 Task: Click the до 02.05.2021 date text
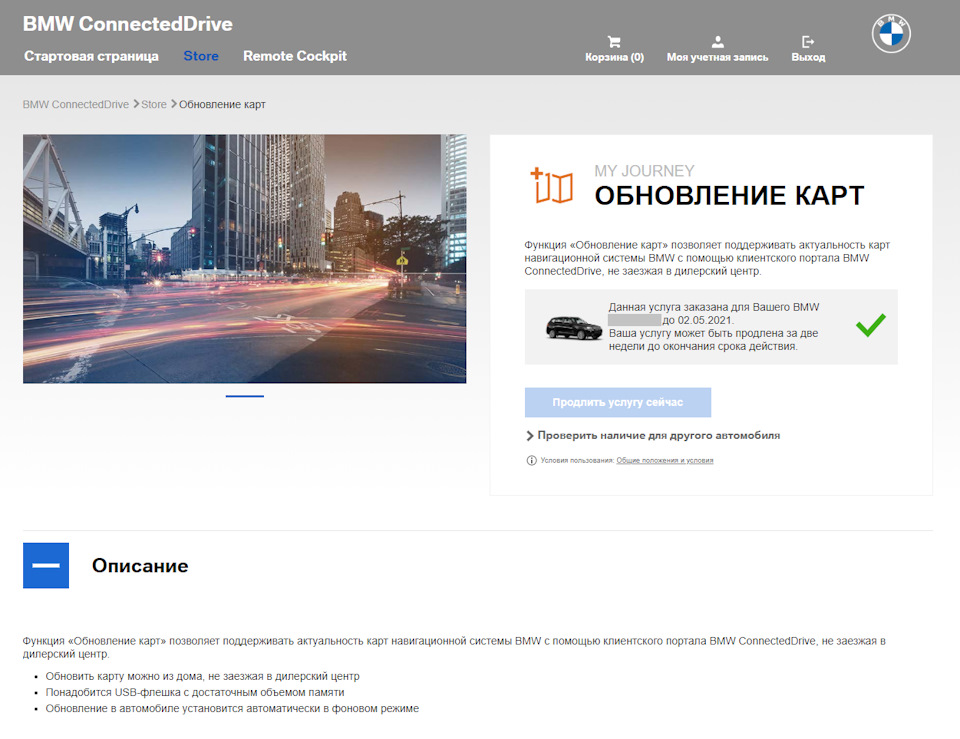click(697, 320)
